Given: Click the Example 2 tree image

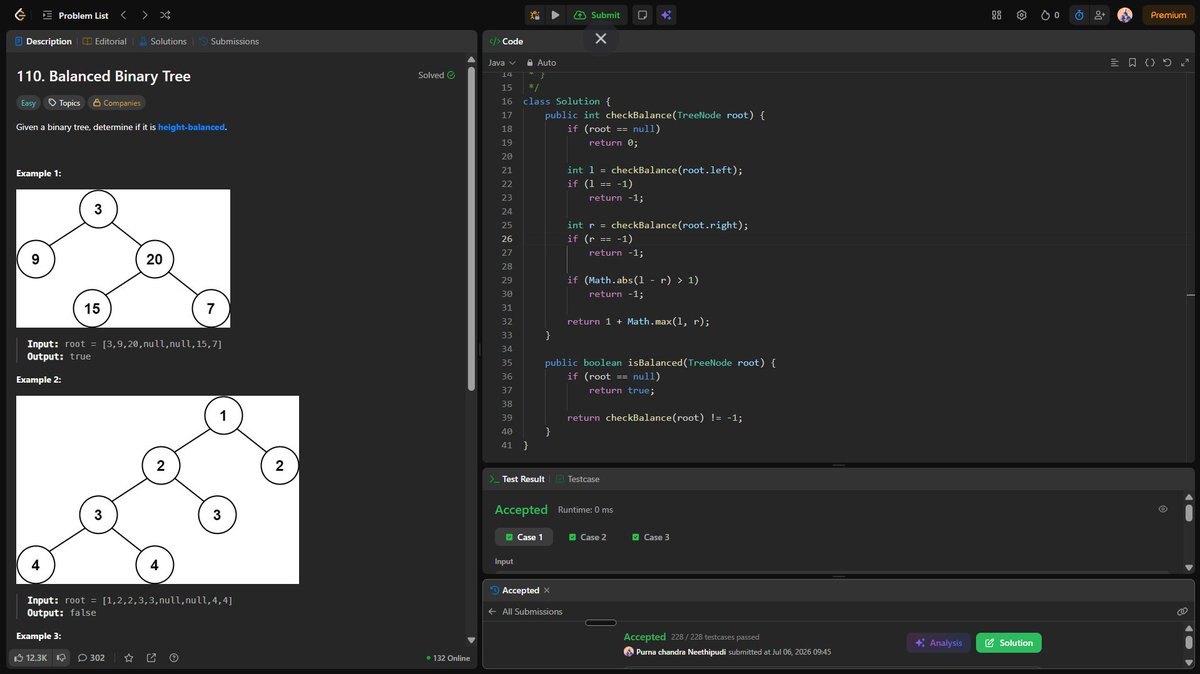Looking at the screenshot, I should [157, 490].
